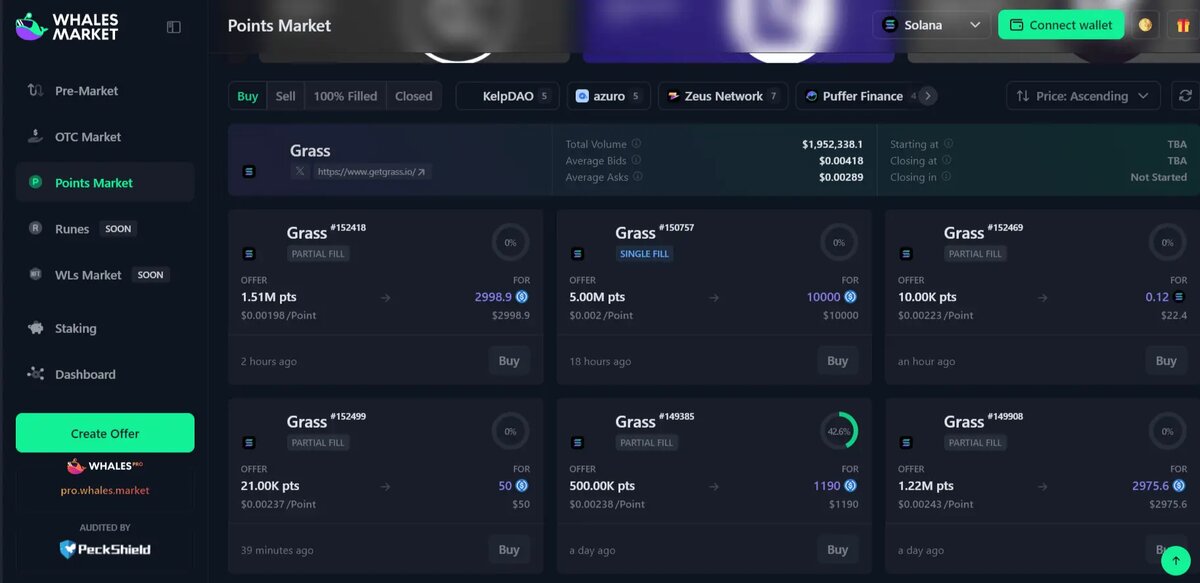1200x583 pixels.
Task: Switch to the Sell tab
Action: [286, 96]
